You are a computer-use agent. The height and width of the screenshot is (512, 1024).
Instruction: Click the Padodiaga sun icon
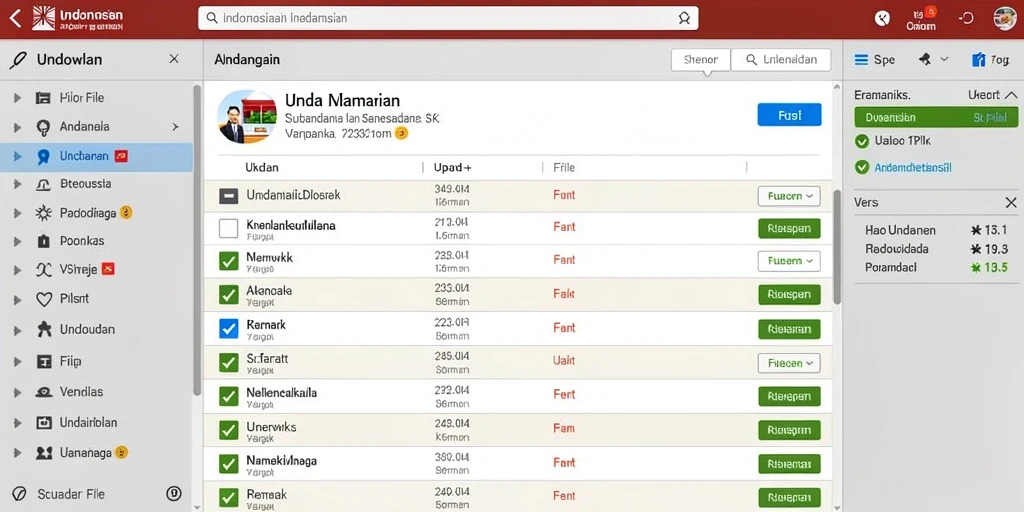tap(43, 213)
